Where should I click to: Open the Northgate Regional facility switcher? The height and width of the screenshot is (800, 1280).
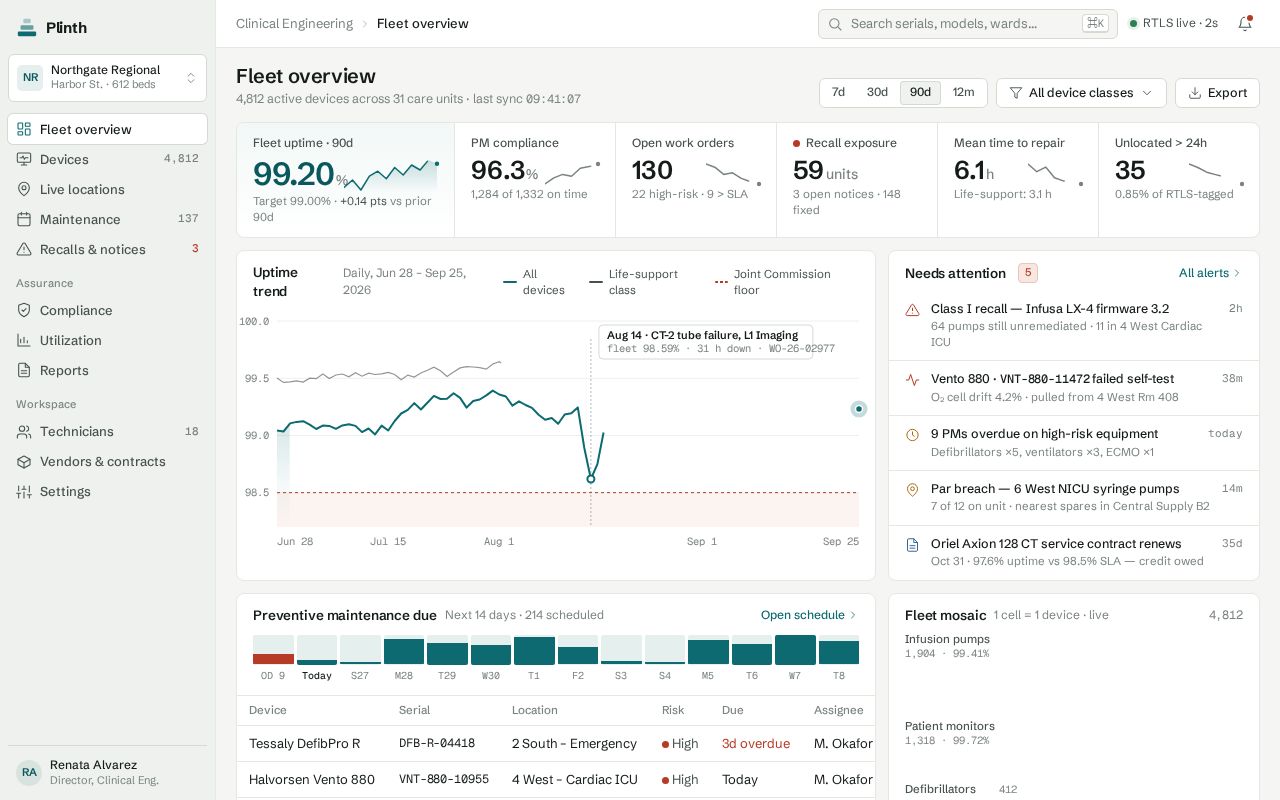pyautogui.click(x=108, y=78)
